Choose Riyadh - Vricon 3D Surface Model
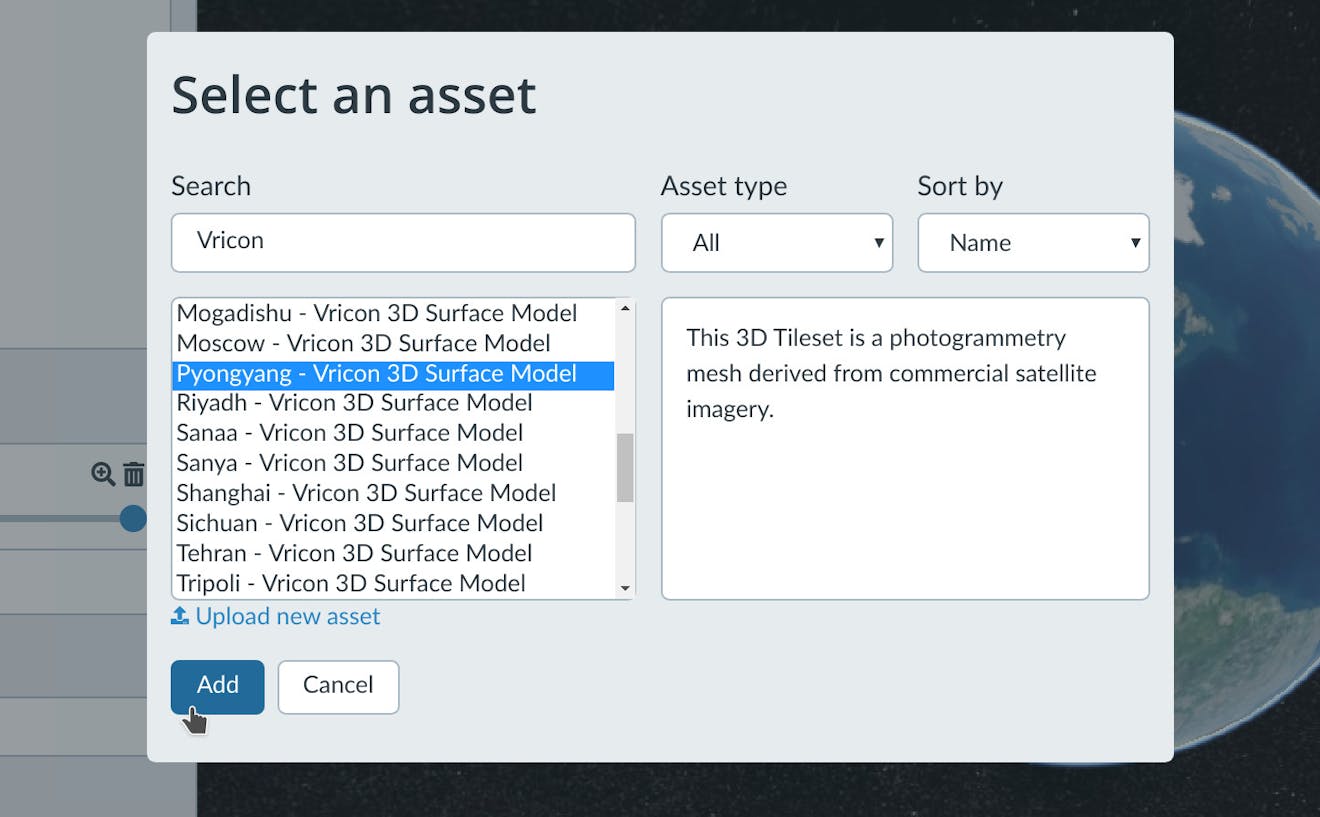Viewport: 1320px width, 817px height. point(354,403)
